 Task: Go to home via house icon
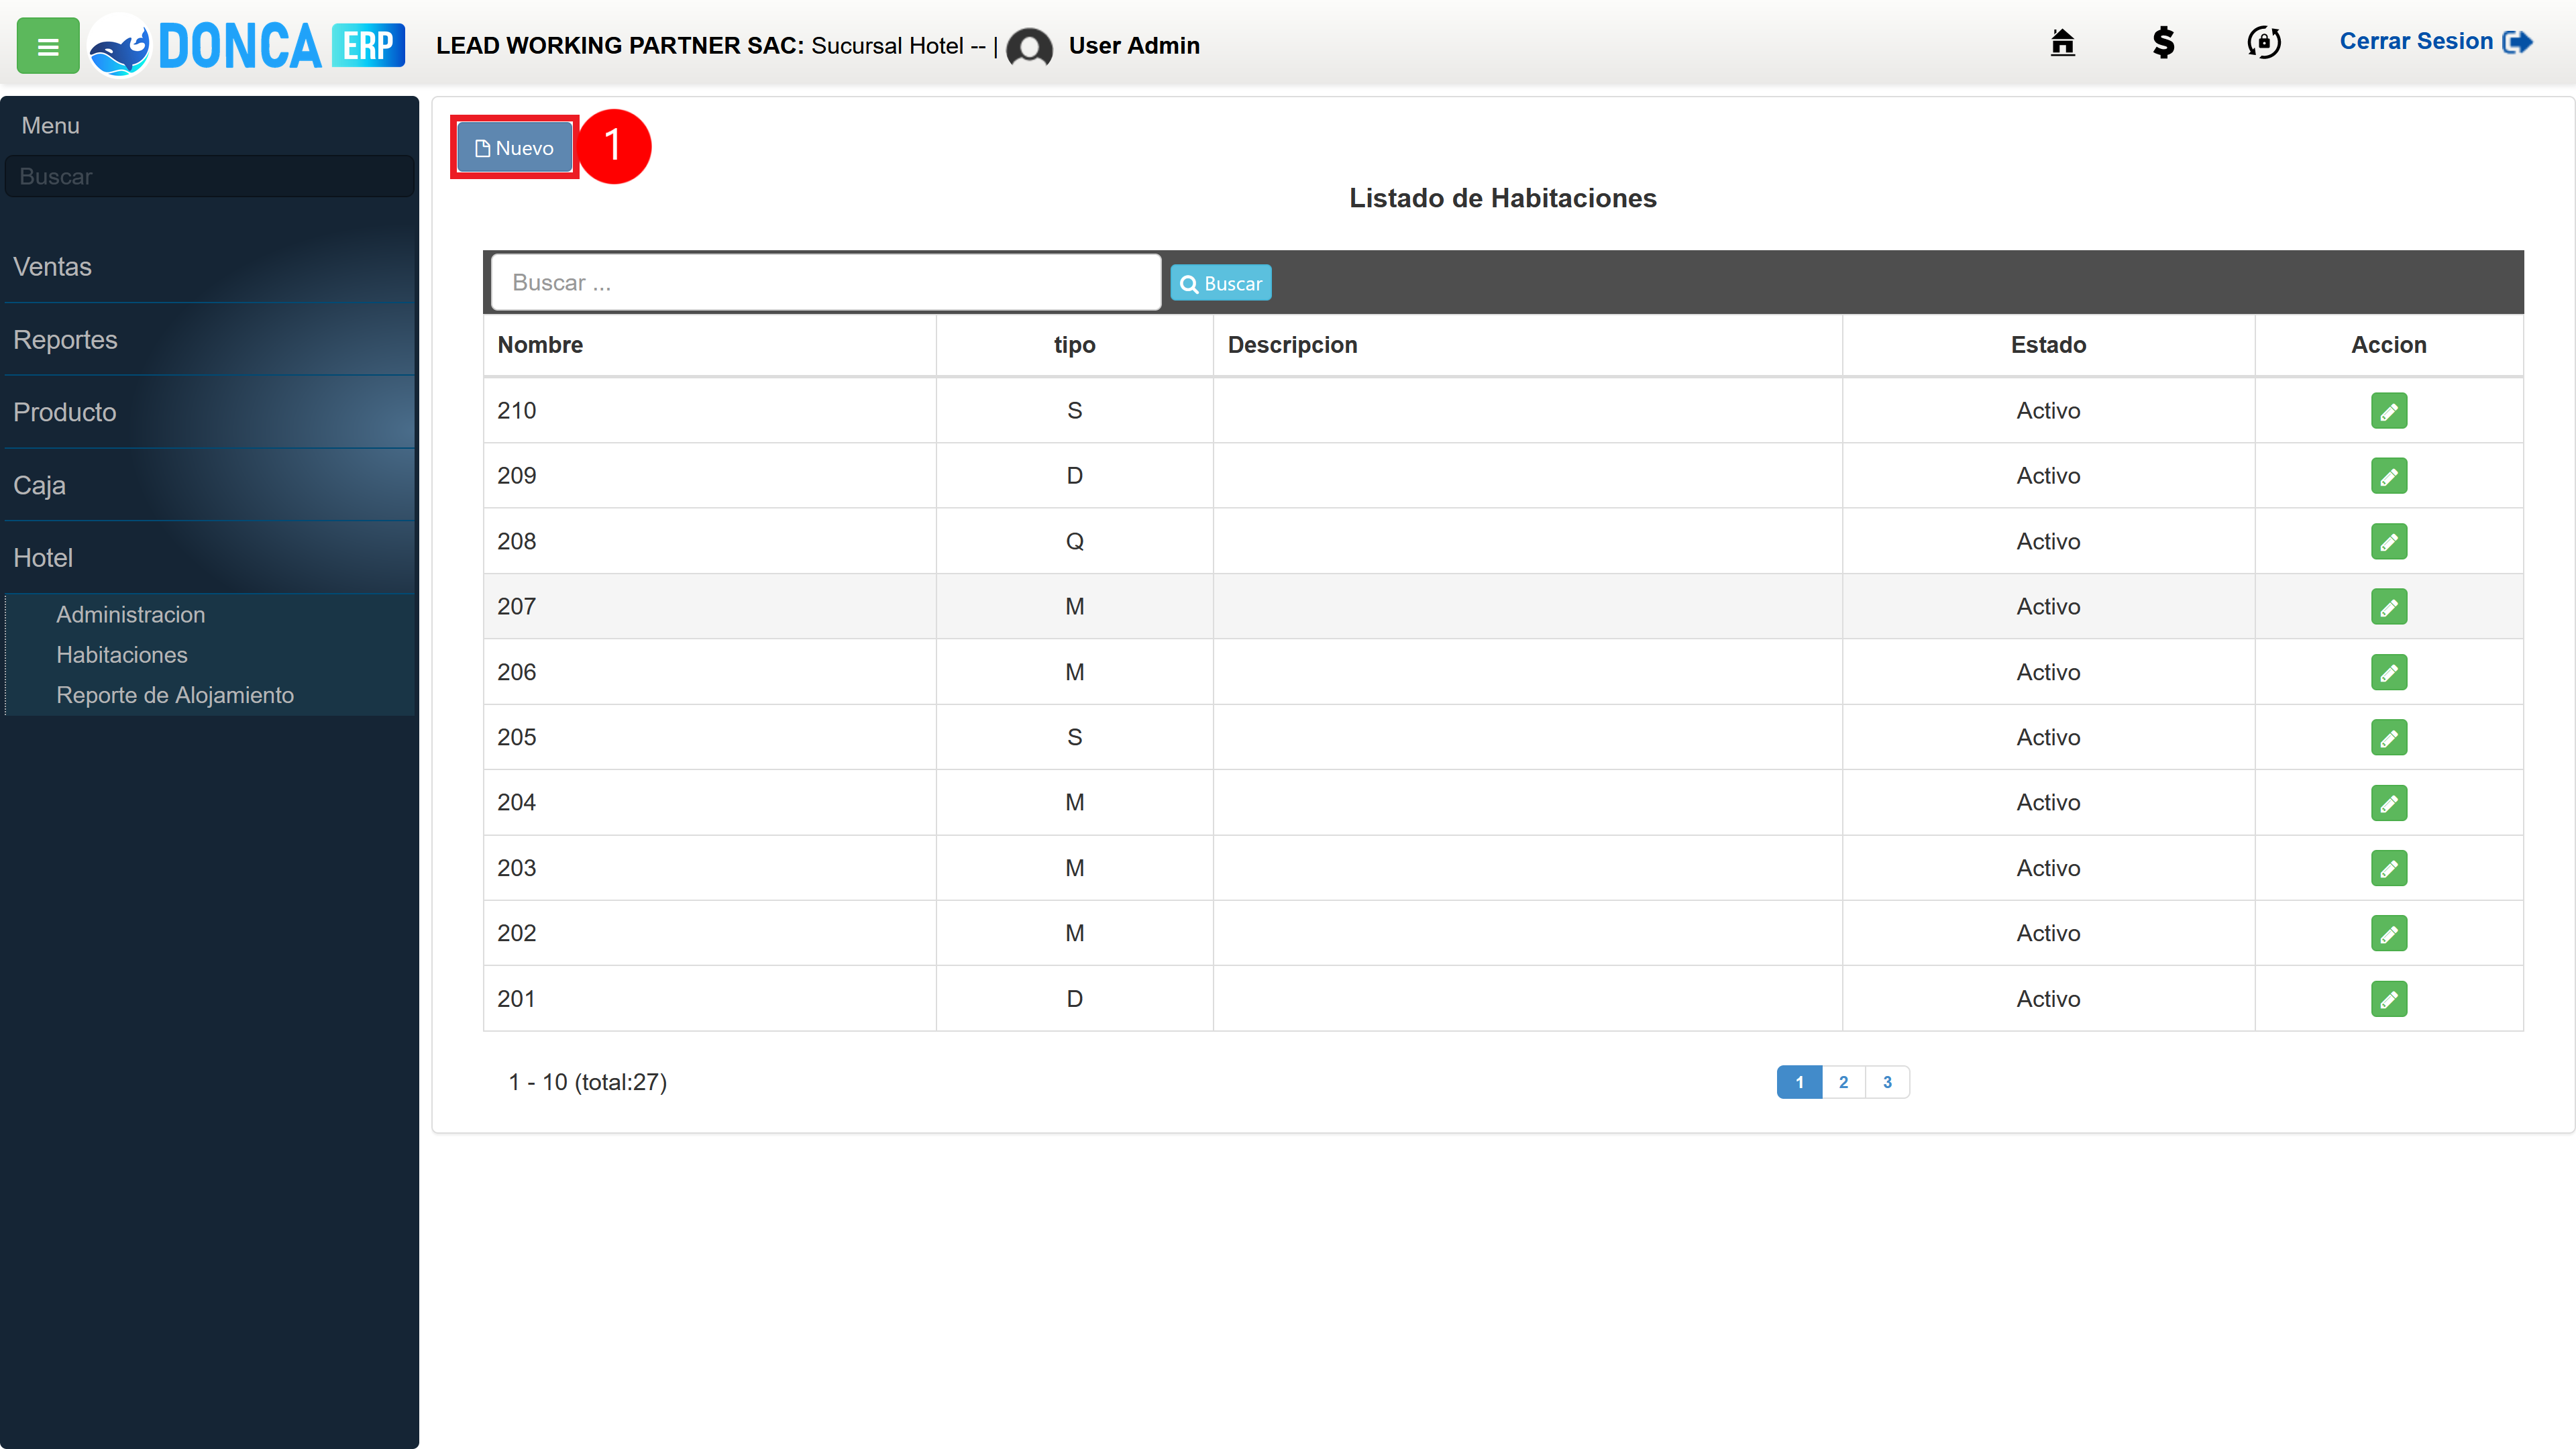2062,42
